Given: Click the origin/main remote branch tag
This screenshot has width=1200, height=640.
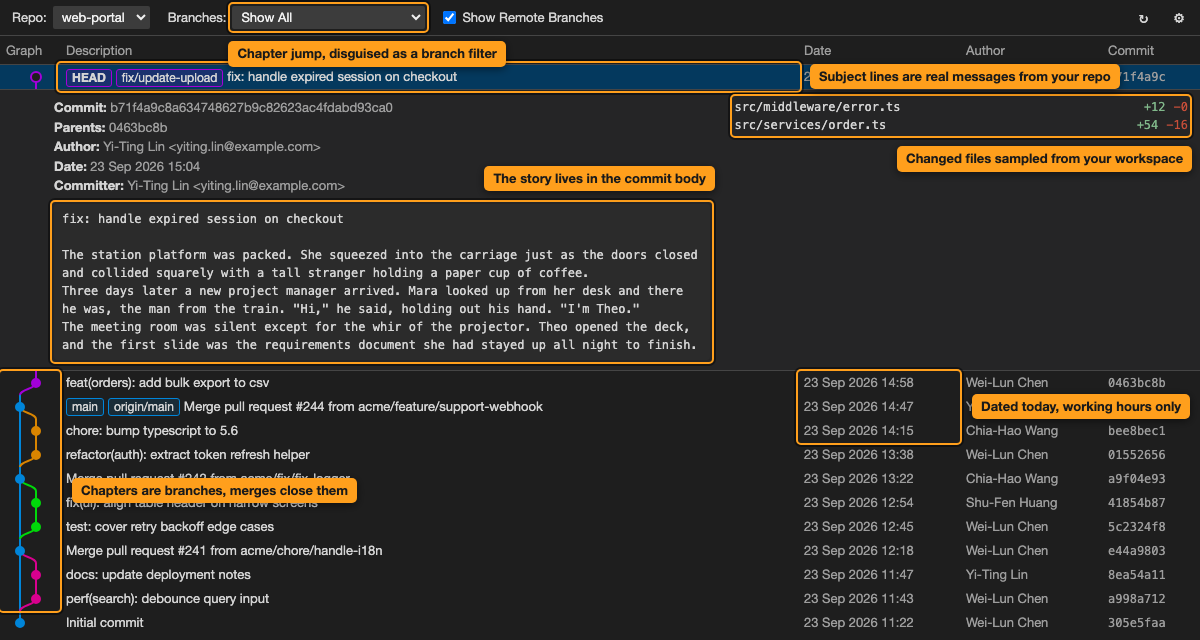Looking at the screenshot, I should point(143,407).
